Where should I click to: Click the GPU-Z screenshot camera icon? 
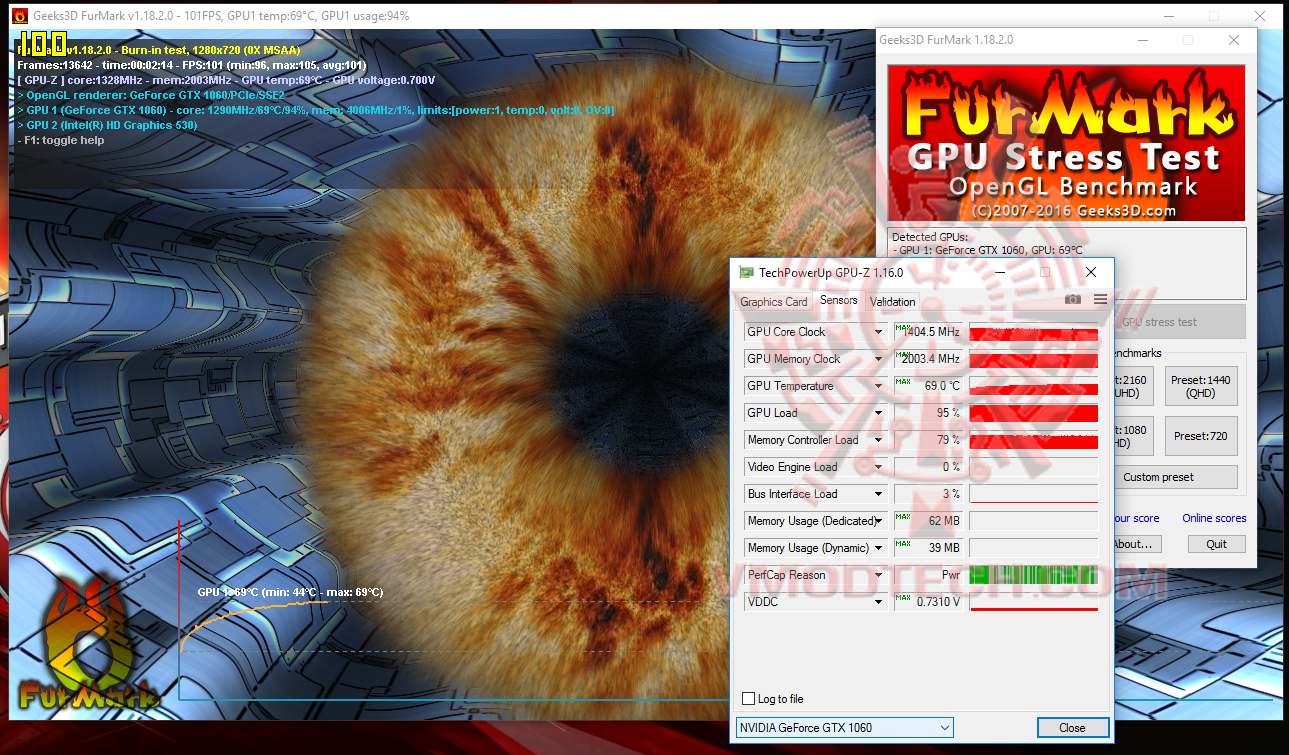(x=1073, y=299)
